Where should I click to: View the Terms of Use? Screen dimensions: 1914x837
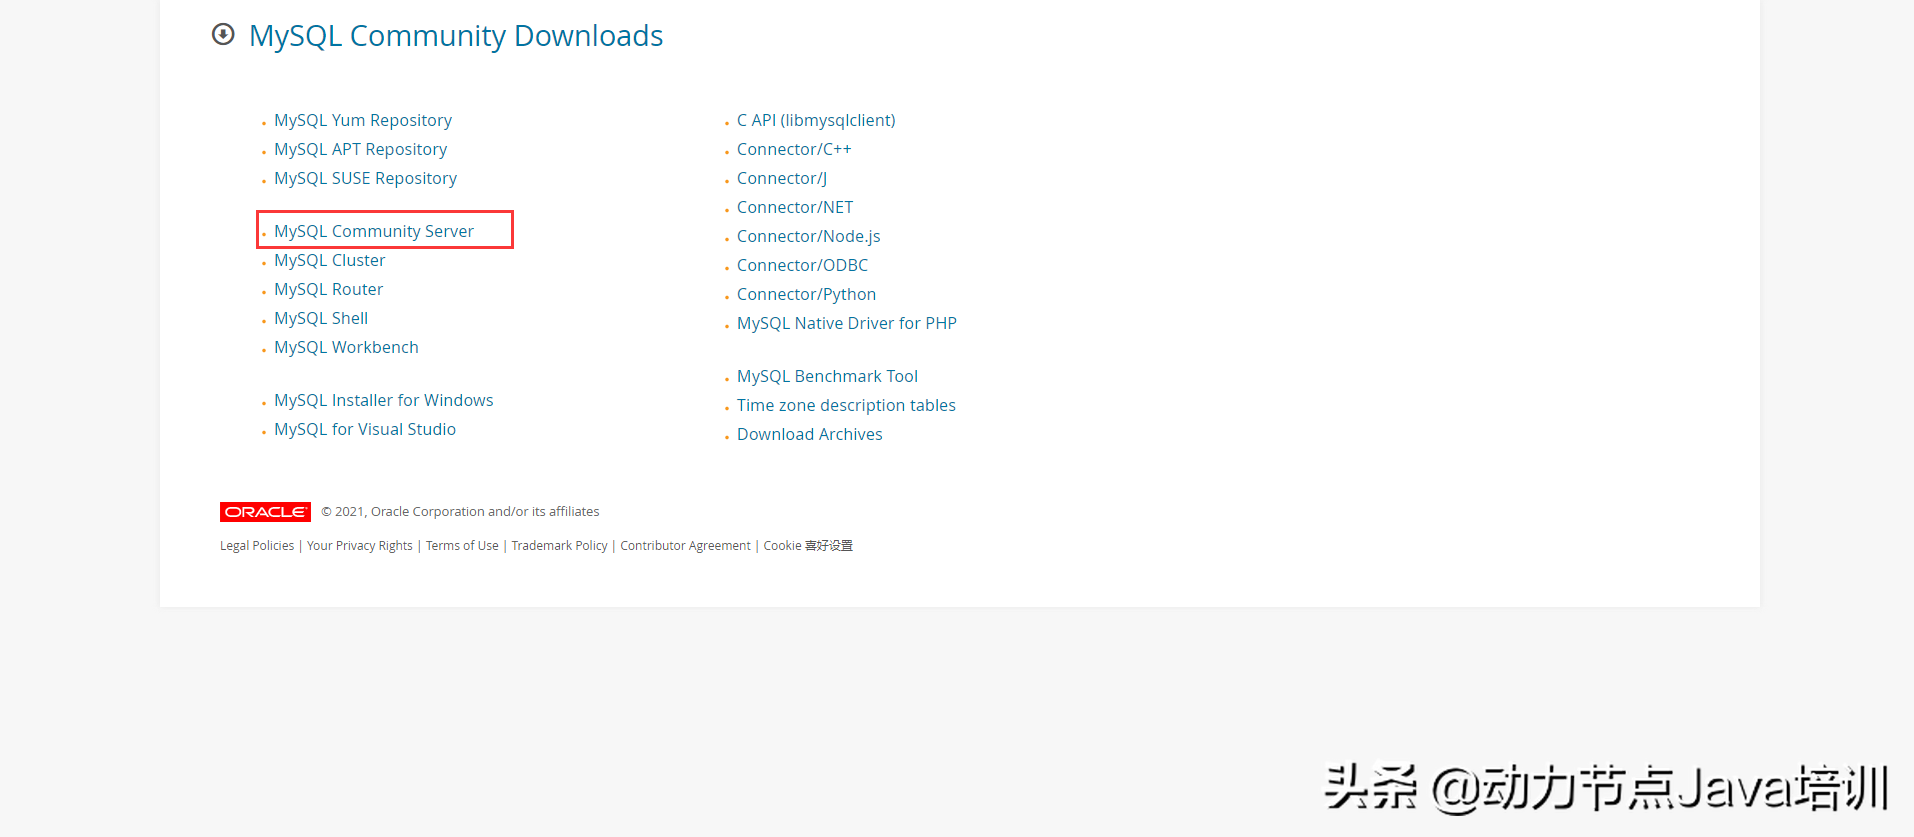click(x=462, y=546)
